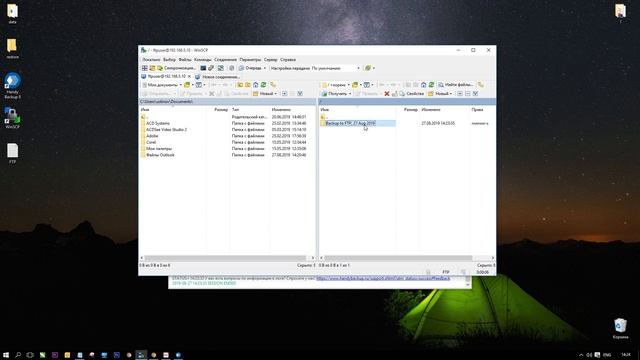Select the Файлы Outlook folder

(x=160, y=155)
